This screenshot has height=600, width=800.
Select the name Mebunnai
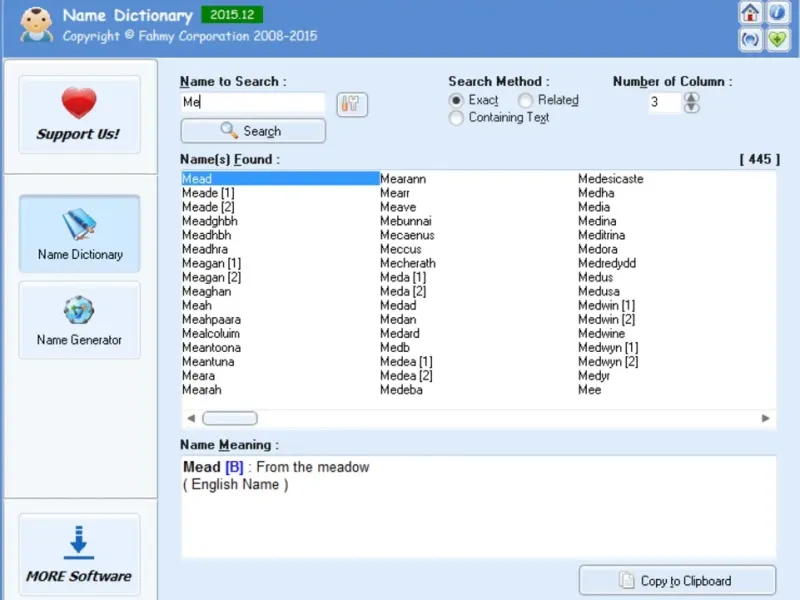tap(406, 221)
